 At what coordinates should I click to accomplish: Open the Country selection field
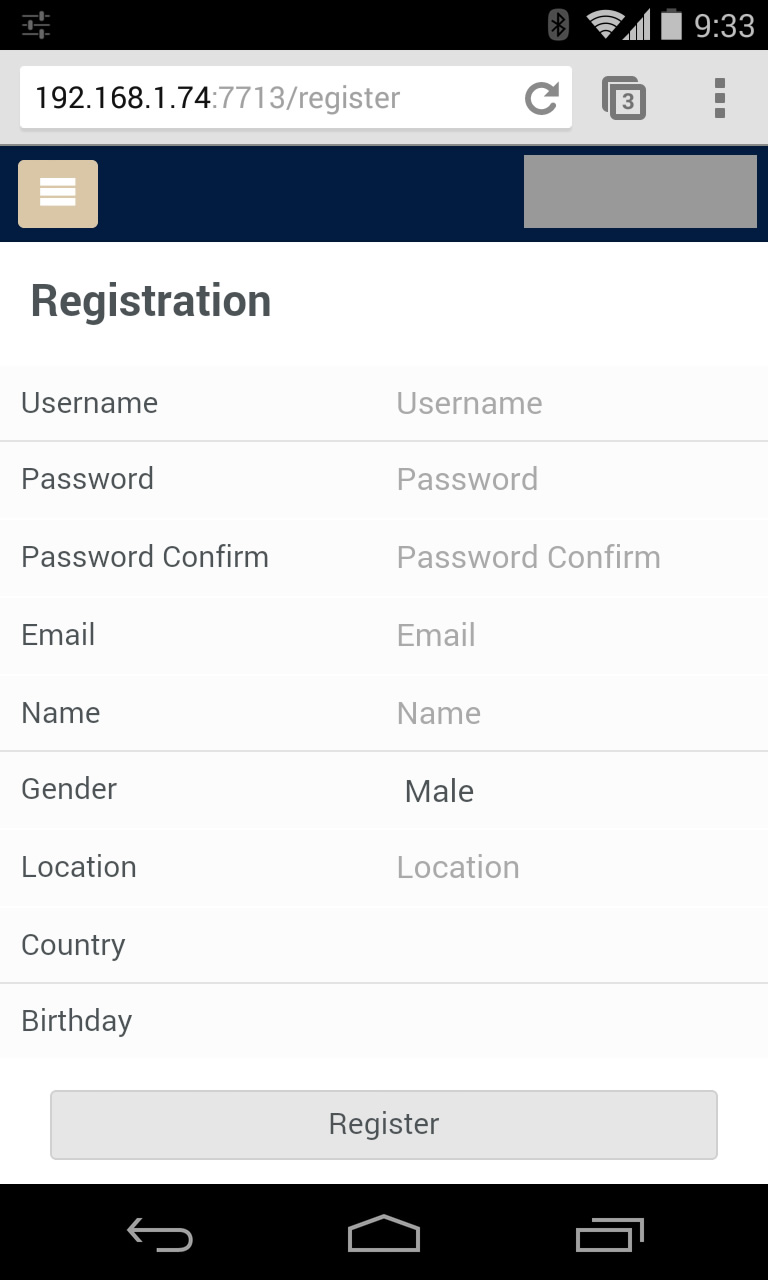tap(570, 945)
